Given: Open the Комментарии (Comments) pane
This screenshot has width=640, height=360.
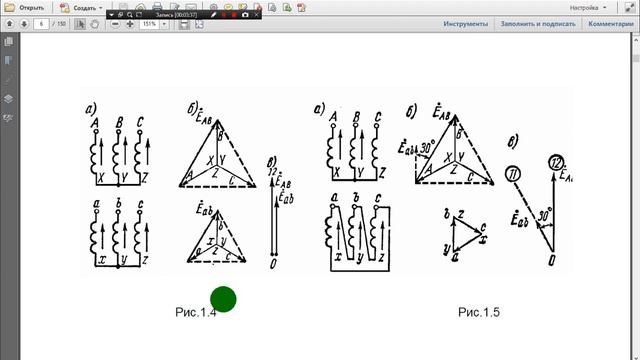Looking at the screenshot, I should click(x=611, y=24).
